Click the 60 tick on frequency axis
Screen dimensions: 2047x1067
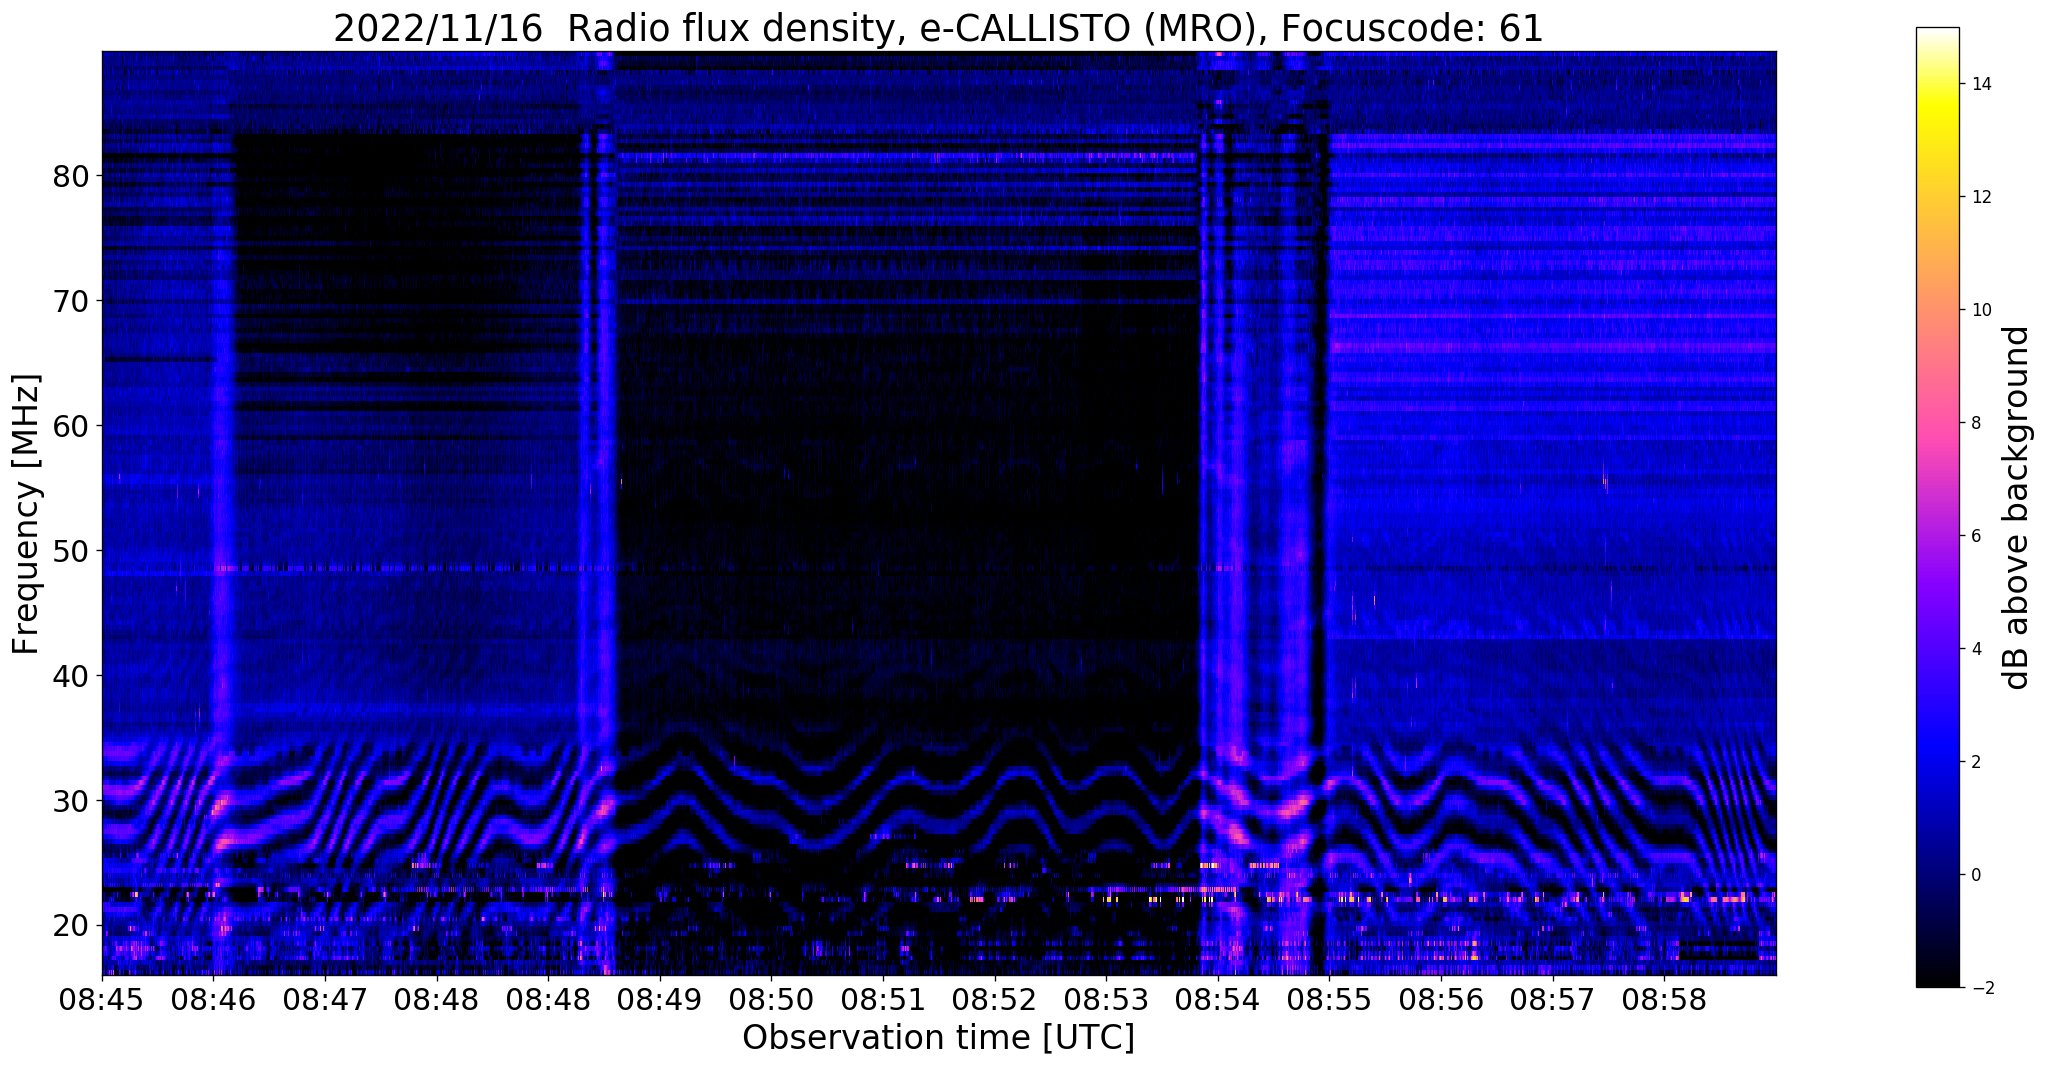click(71, 426)
